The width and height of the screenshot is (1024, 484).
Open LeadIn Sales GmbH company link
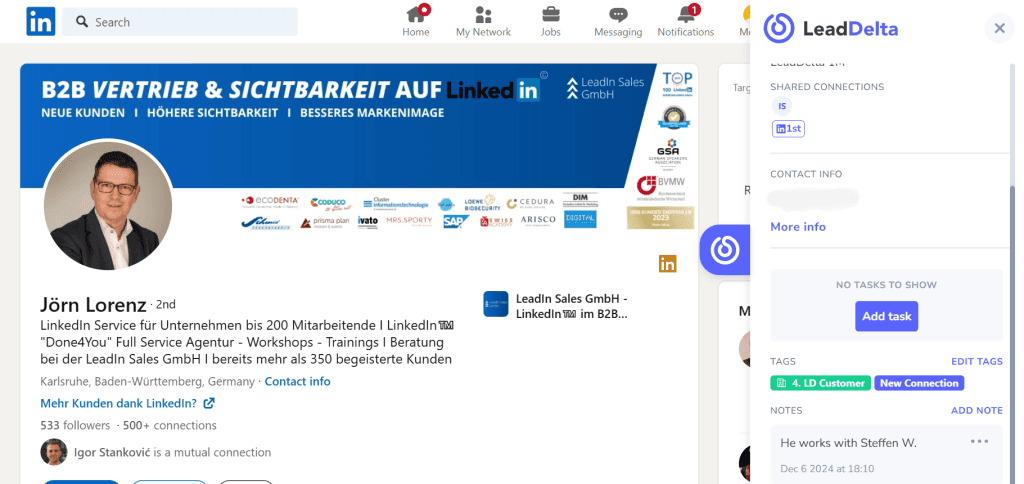tap(571, 306)
